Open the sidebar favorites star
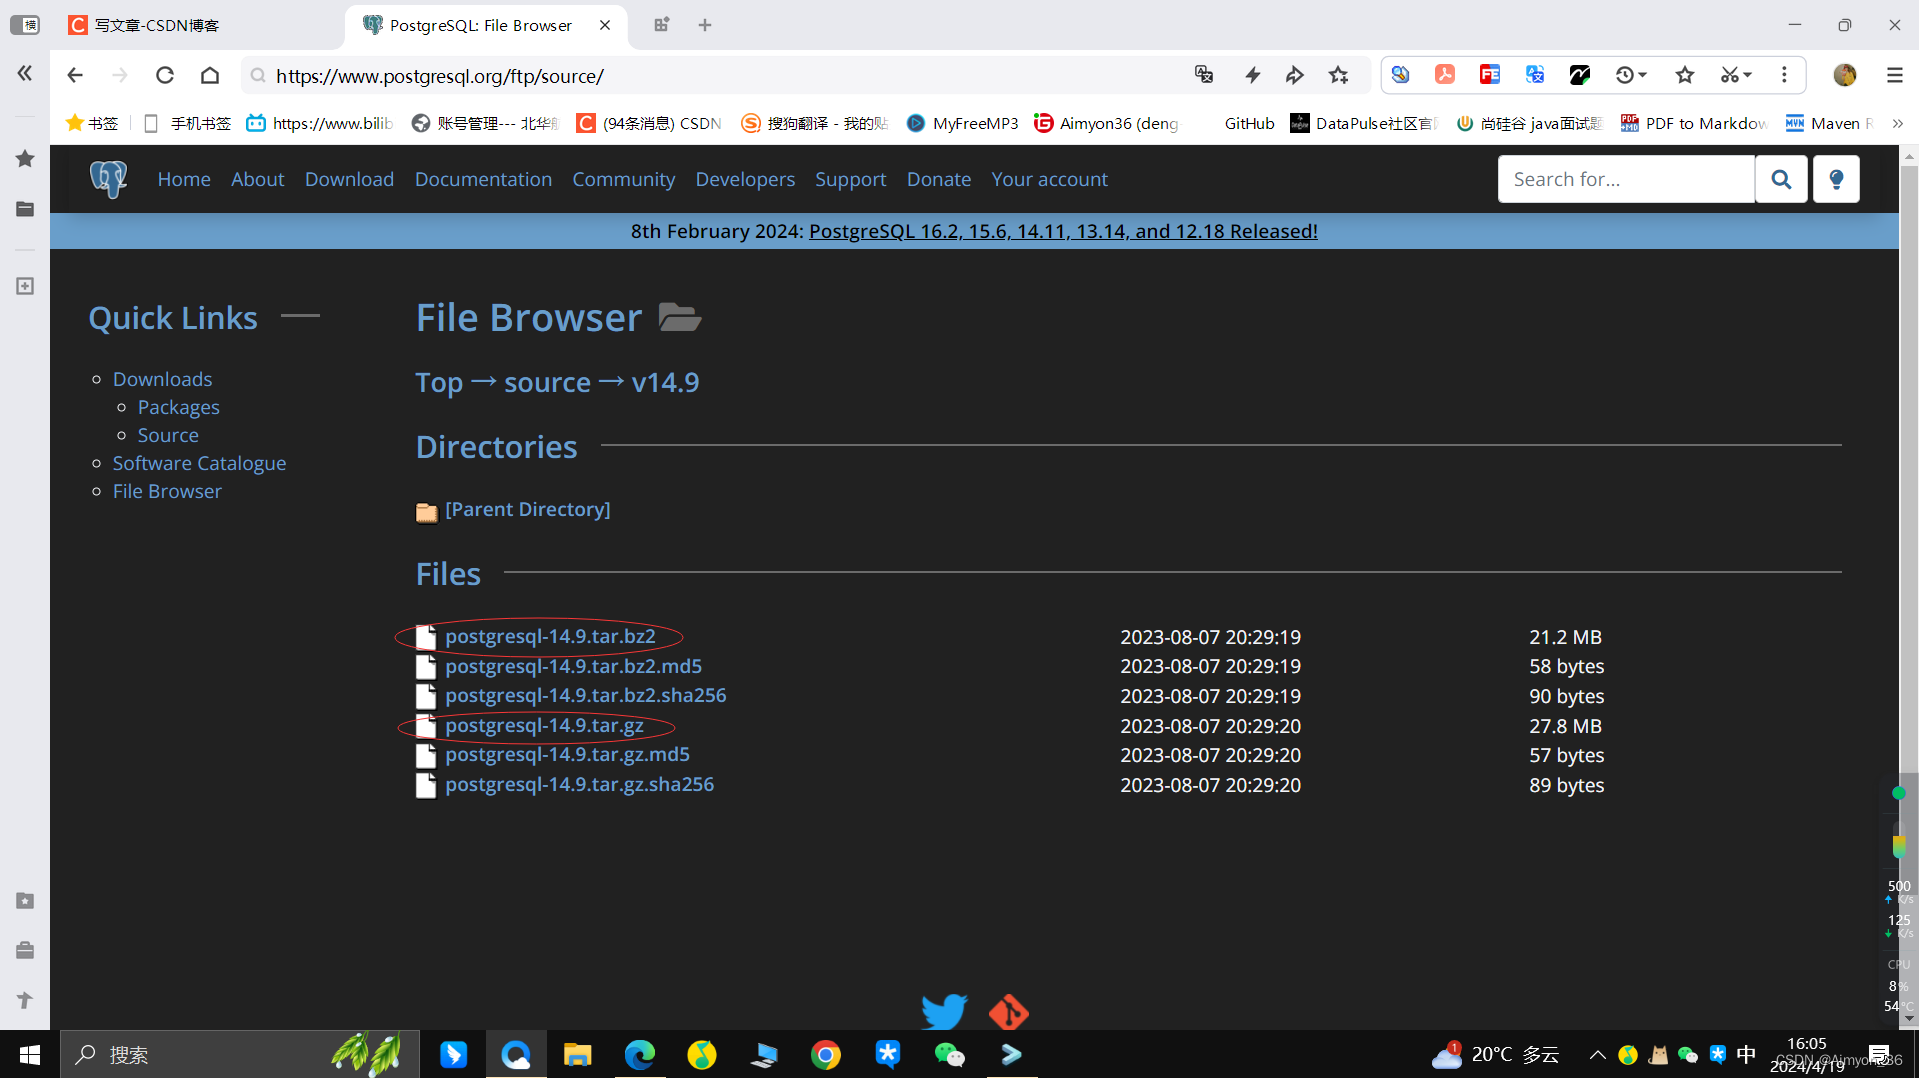This screenshot has height=1078, width=1919. tap(25, 158)
